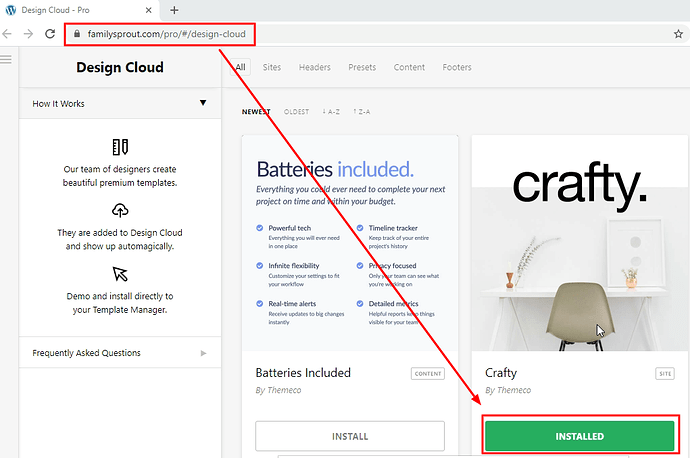Click the browser forward arrow

(28, 34)
